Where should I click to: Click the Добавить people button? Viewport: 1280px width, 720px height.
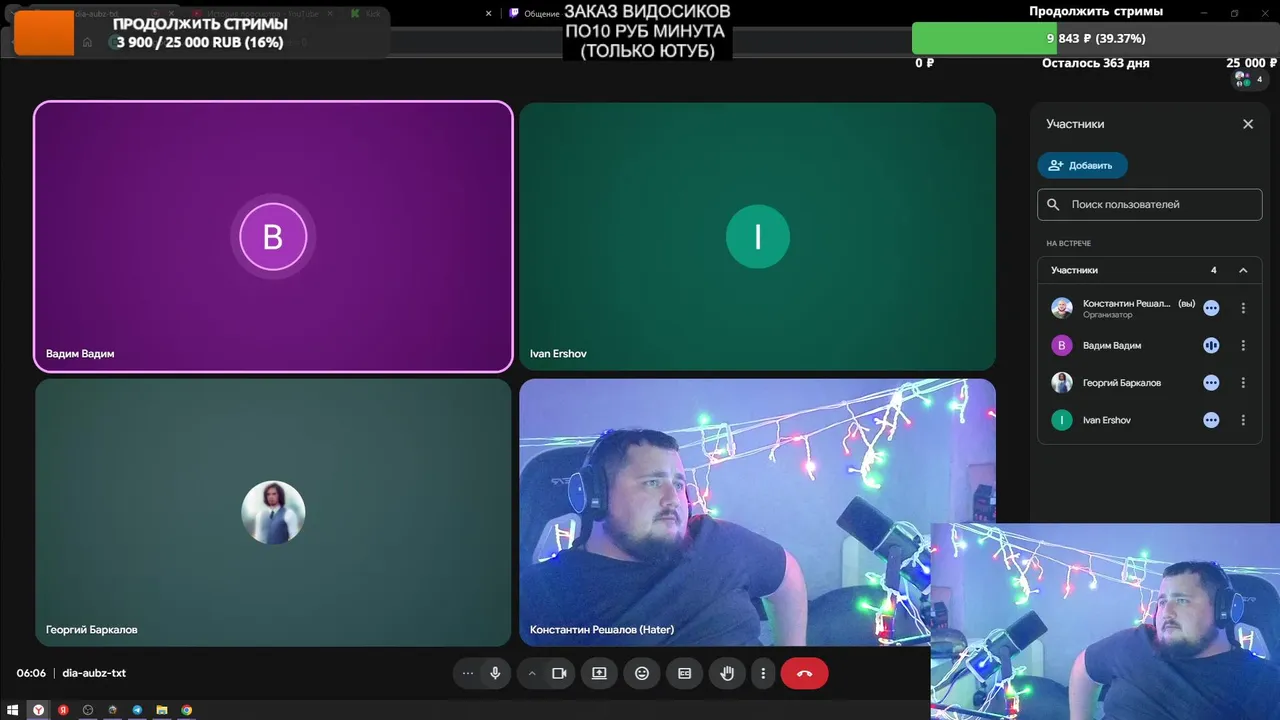1082,165
